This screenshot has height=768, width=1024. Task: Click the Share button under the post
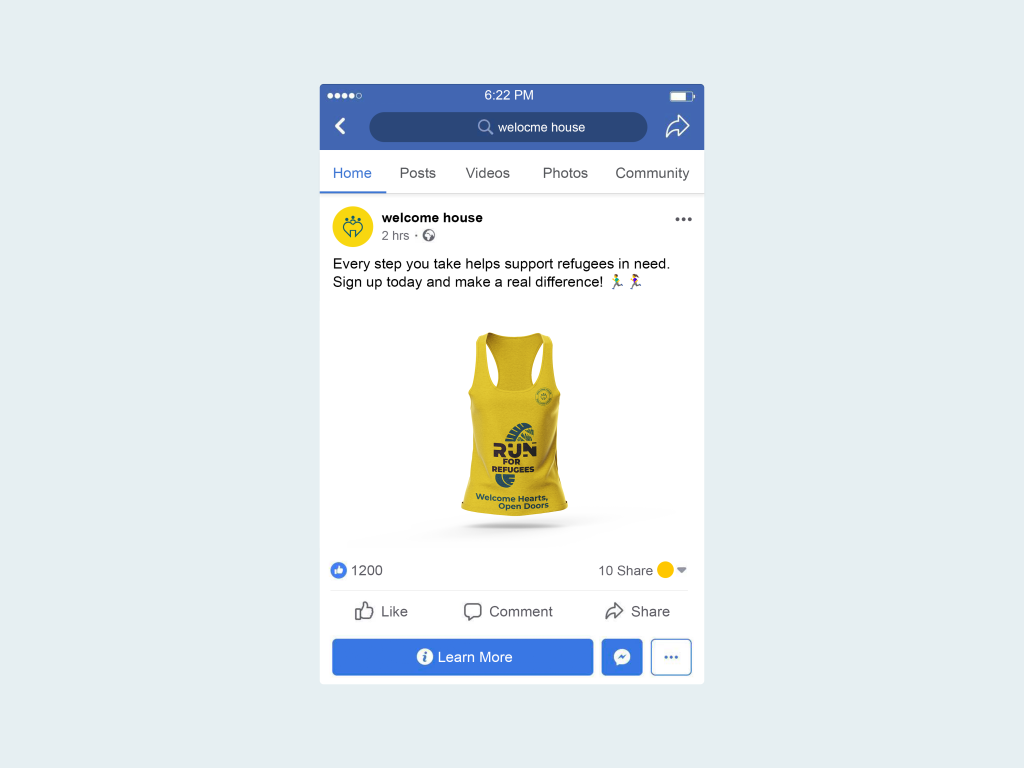(x=637, y=611)
